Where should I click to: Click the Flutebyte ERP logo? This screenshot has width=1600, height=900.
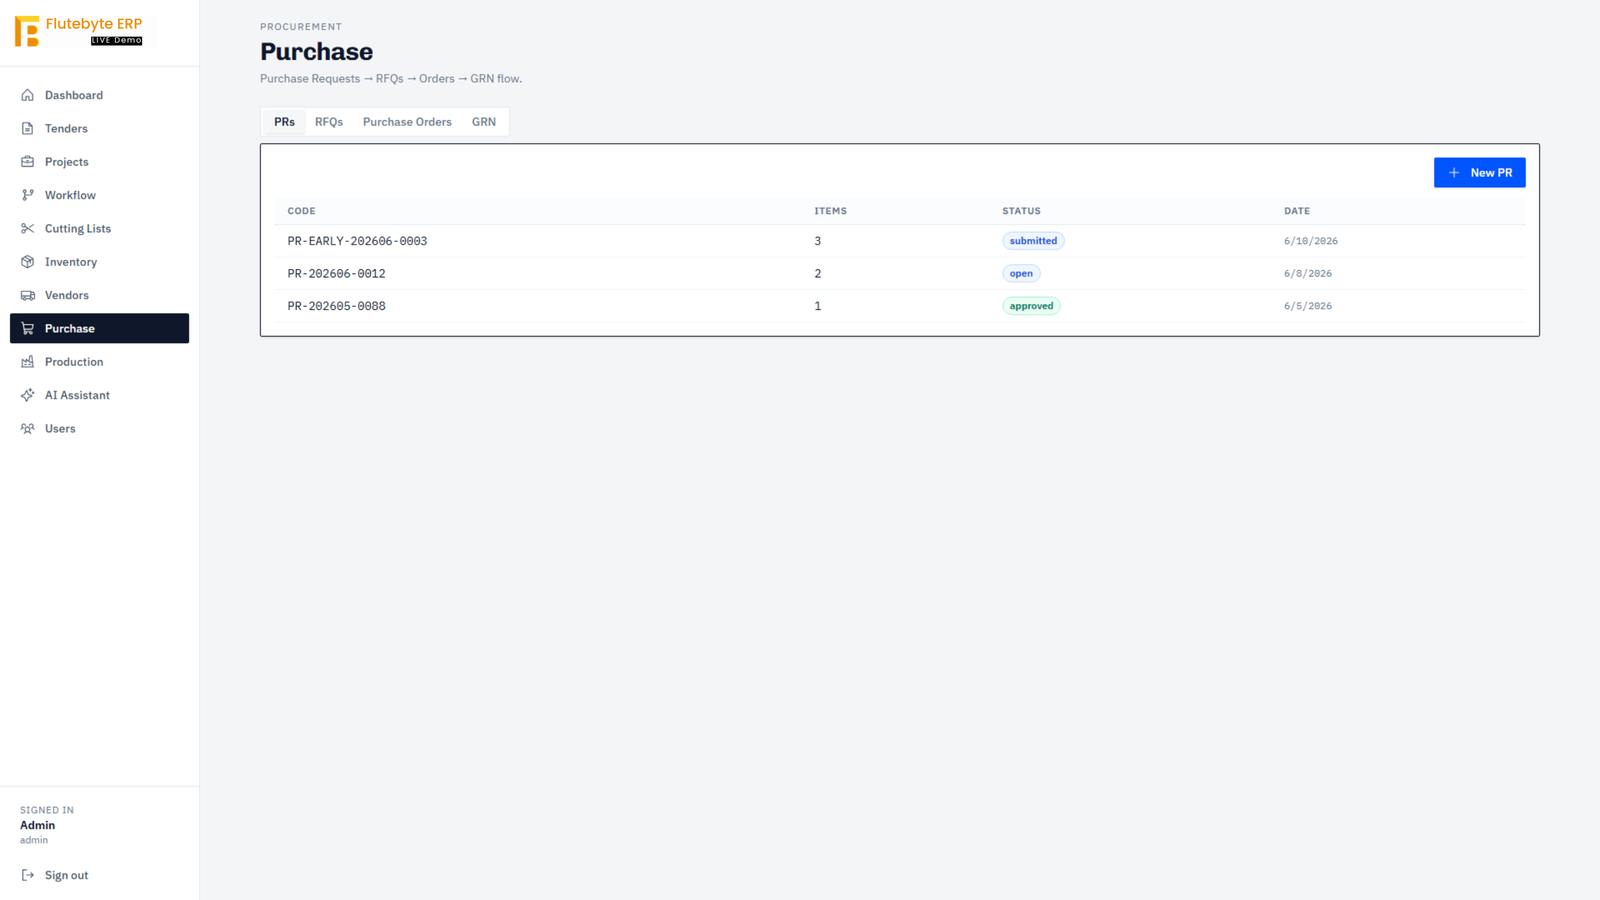coord(79,31)
